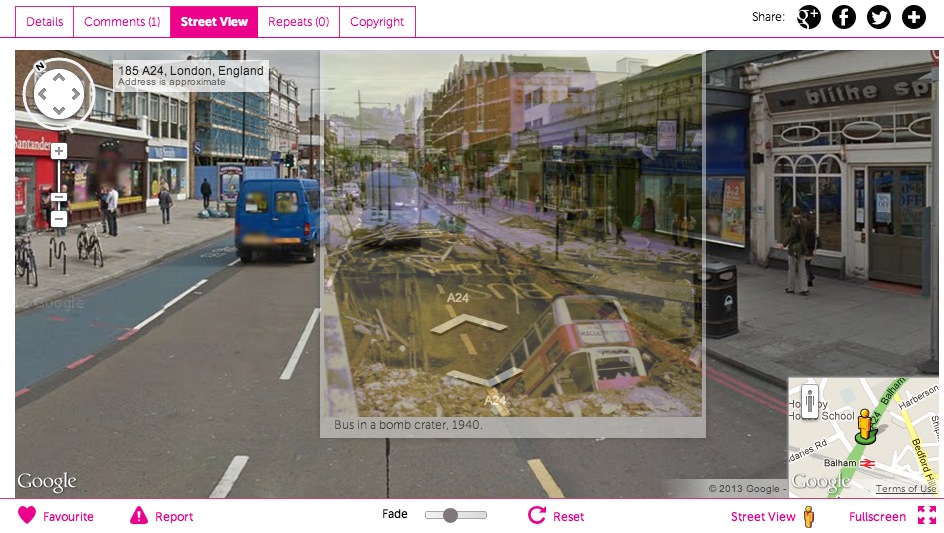Click the Google logo at bottom left
The height and width of the screenshot is (533, 944).
[47, 482]
